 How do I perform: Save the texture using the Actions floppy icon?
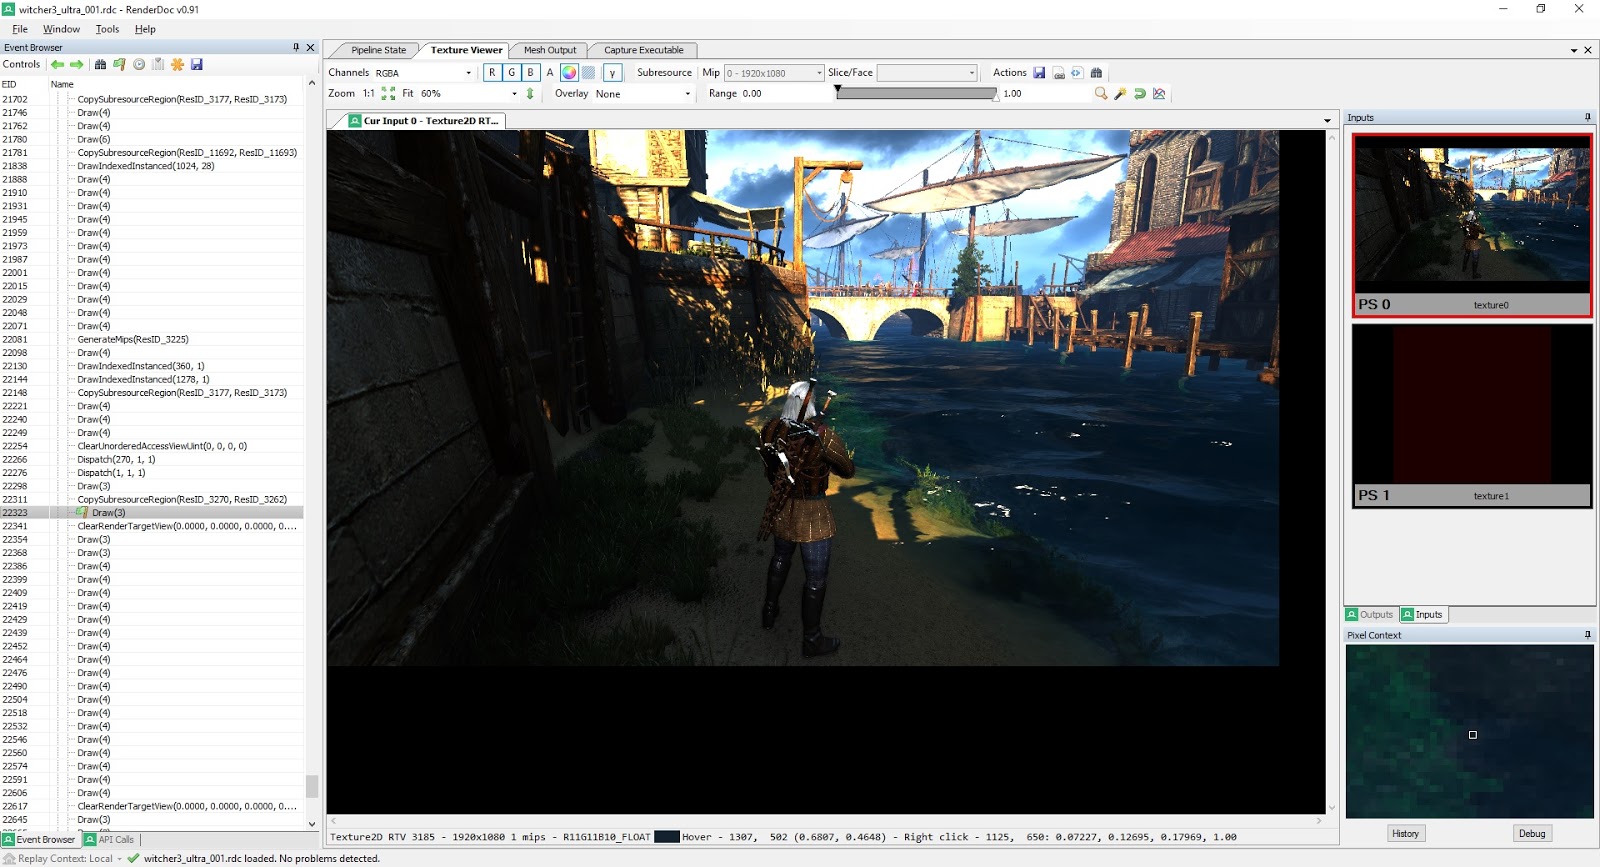(x=1039, y=73)
